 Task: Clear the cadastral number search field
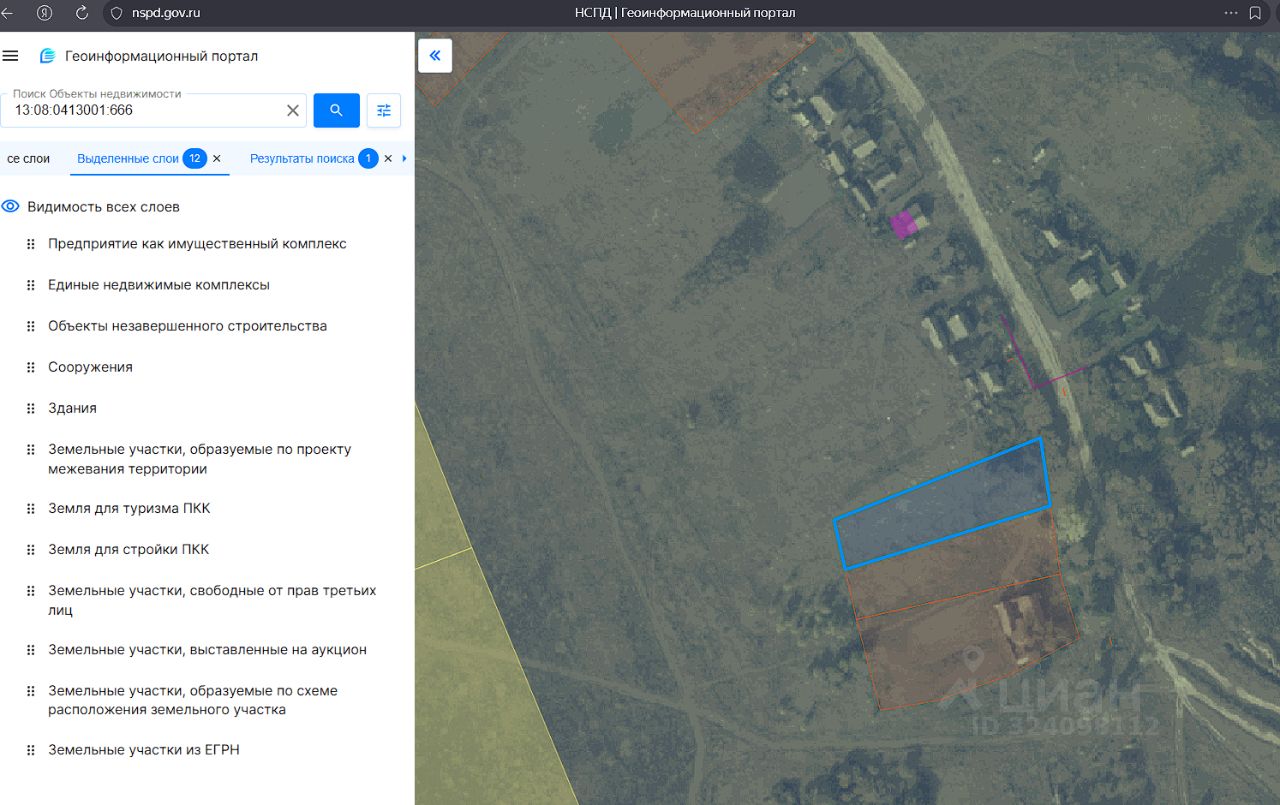pyautogui.click(x=293, y=110)
